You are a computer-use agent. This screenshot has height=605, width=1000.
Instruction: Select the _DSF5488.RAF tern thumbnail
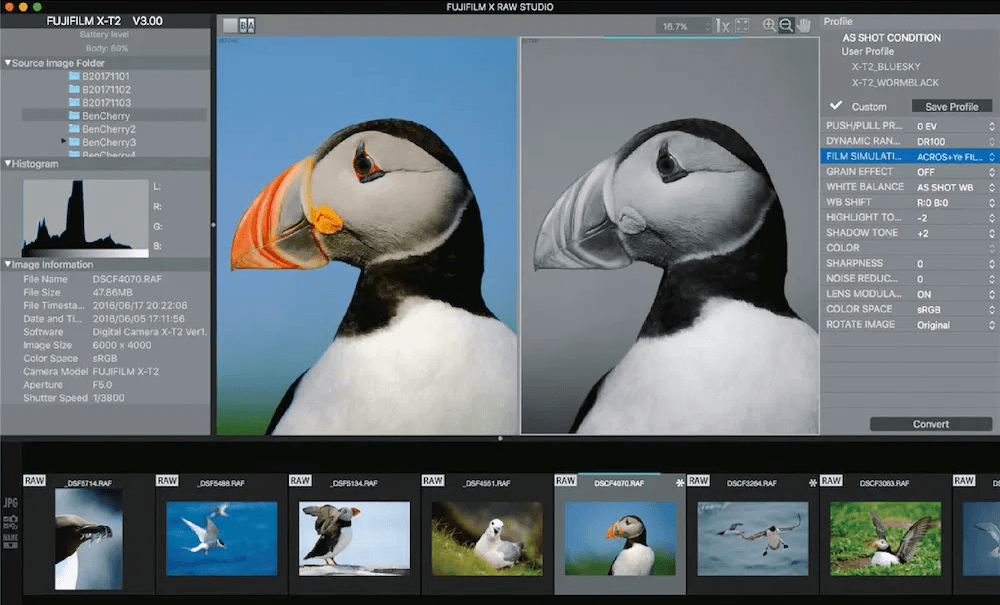222,539
